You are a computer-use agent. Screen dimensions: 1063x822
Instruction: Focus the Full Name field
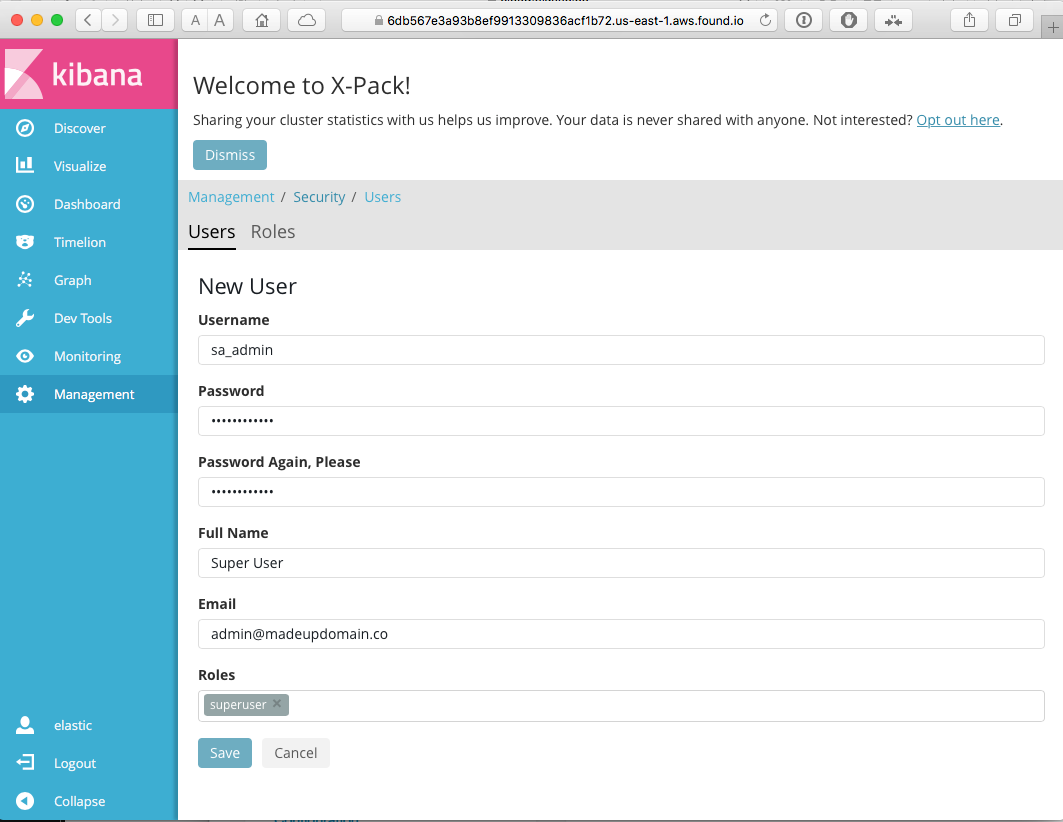click(x=621, y=563)
